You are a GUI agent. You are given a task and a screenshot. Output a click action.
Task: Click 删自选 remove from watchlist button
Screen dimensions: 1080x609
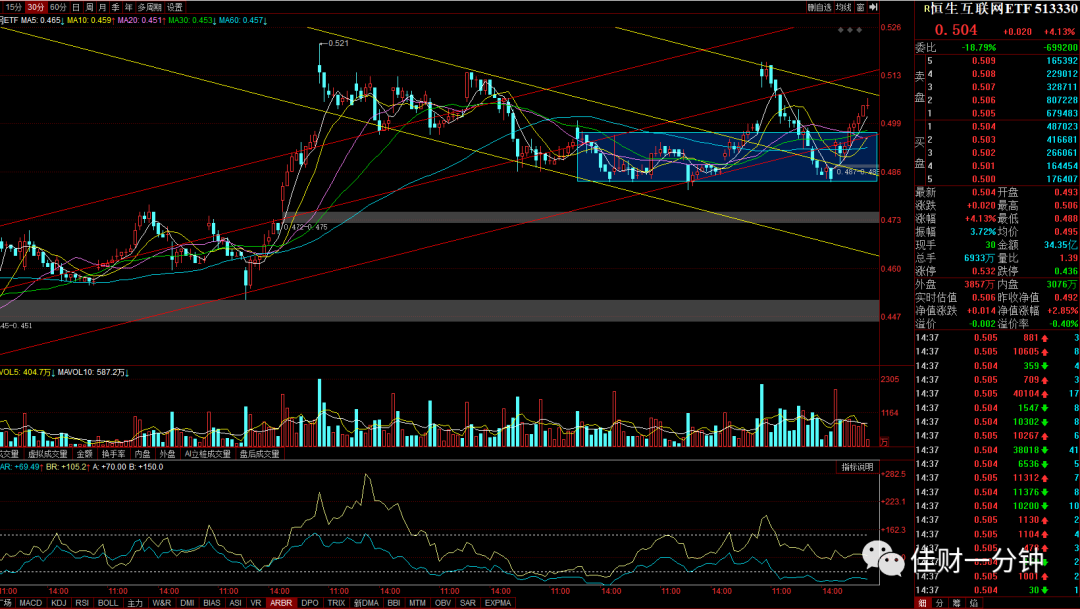[x=819, y=7]
